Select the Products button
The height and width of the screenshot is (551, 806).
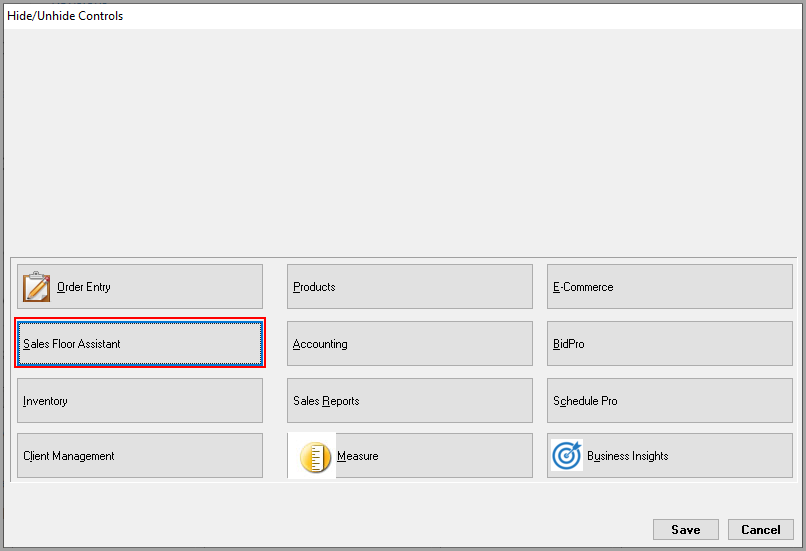click(410, 286)
